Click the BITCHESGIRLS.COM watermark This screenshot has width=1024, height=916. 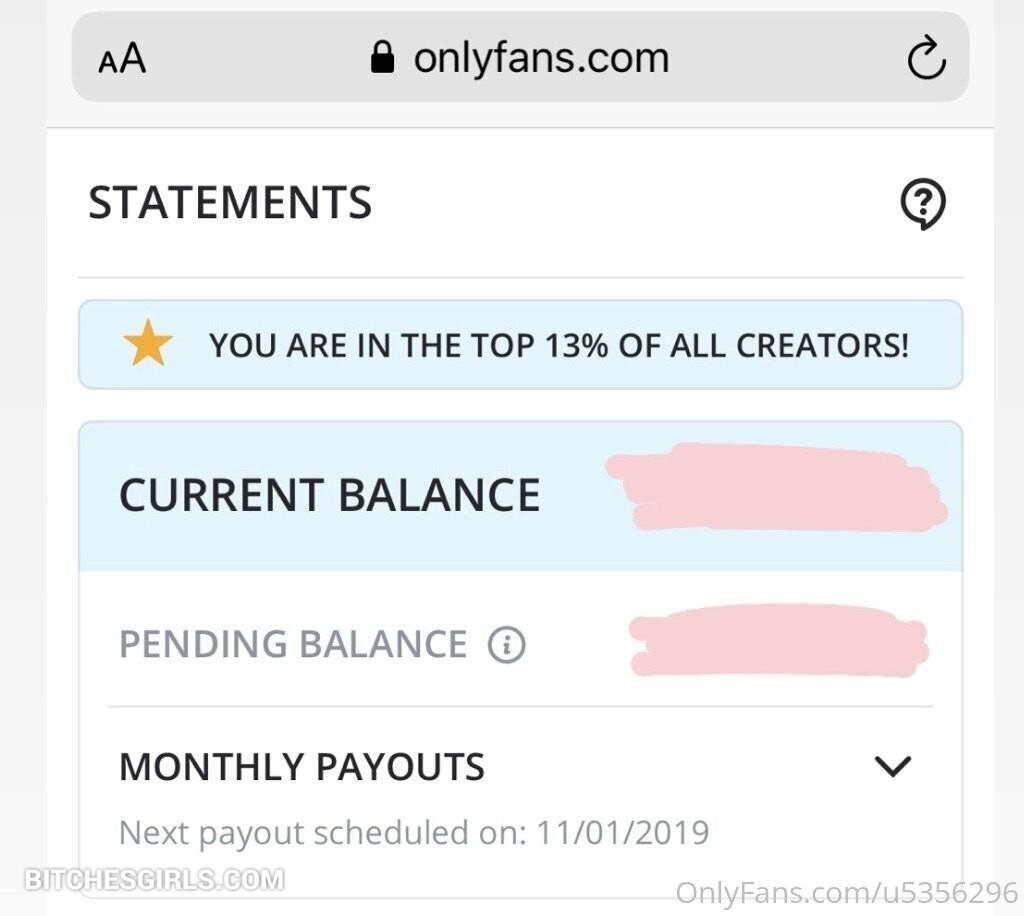(x=155, y=880)
